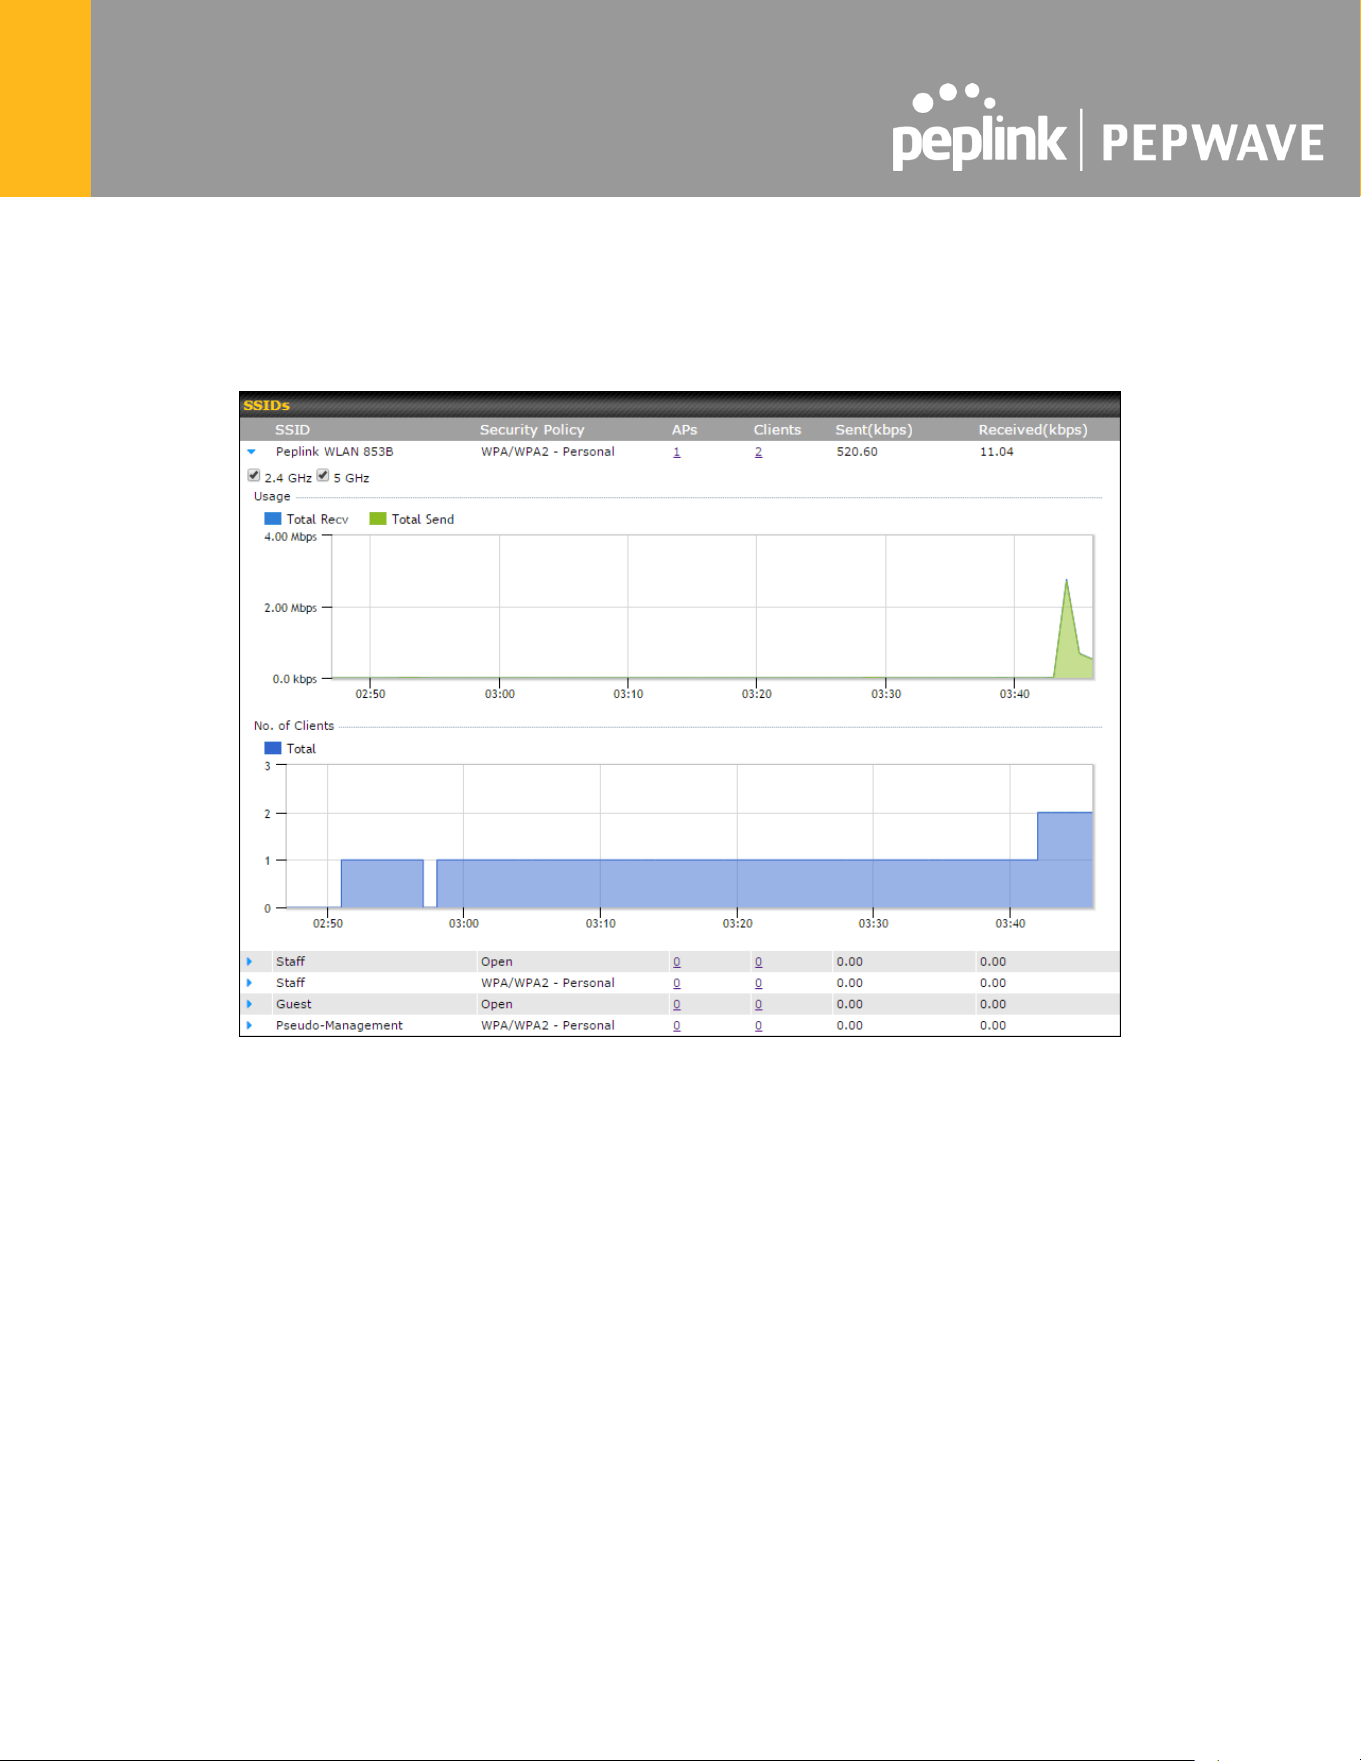Click the Clients column header
This screenshot has width=1361, height=1761.
[x=777, y=430]
